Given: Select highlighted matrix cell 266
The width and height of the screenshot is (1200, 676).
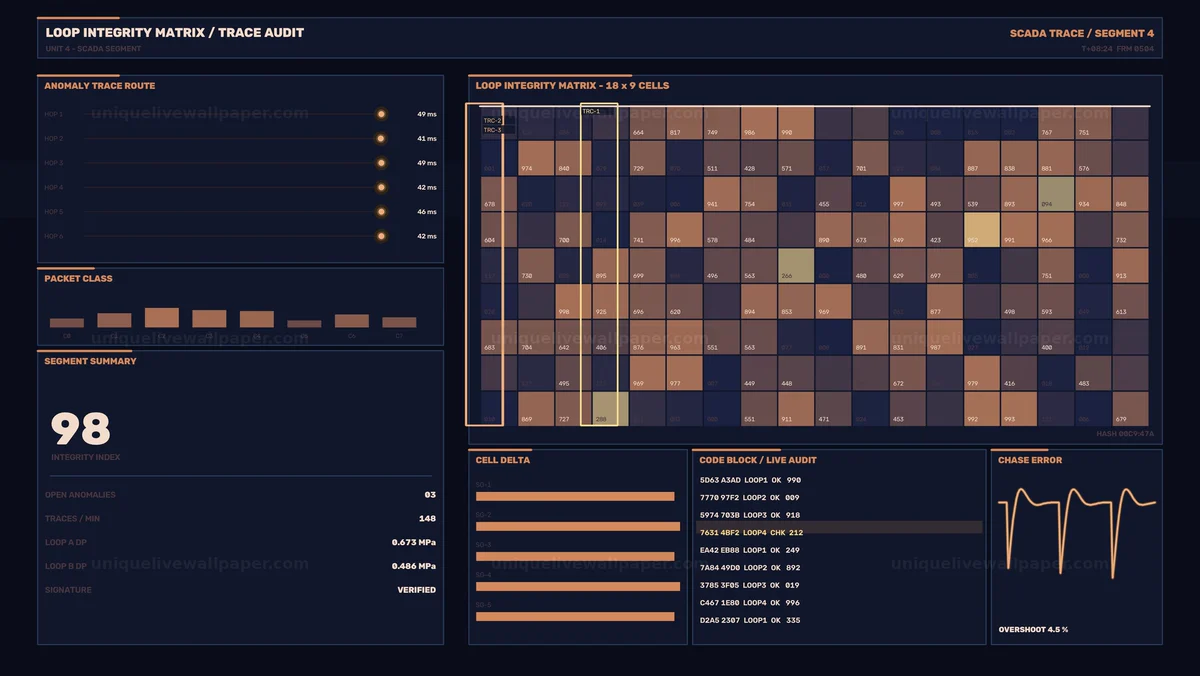Looking at the screenshot, I should [x=796, y=266].
